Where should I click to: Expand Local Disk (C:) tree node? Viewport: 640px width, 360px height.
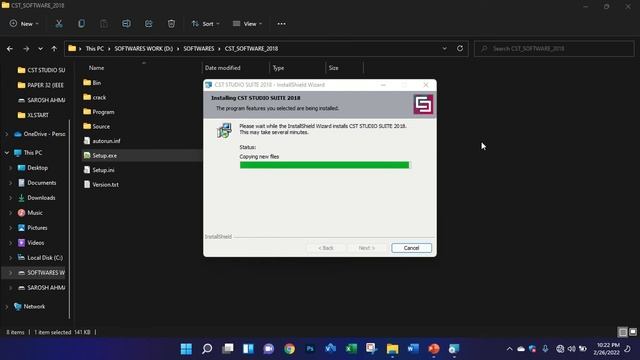click(x=11, y=258)
